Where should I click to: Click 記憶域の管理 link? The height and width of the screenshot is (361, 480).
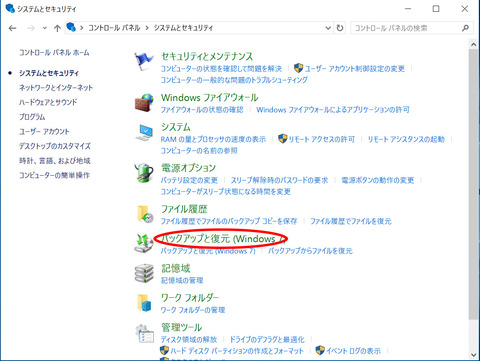pos(182,280)
